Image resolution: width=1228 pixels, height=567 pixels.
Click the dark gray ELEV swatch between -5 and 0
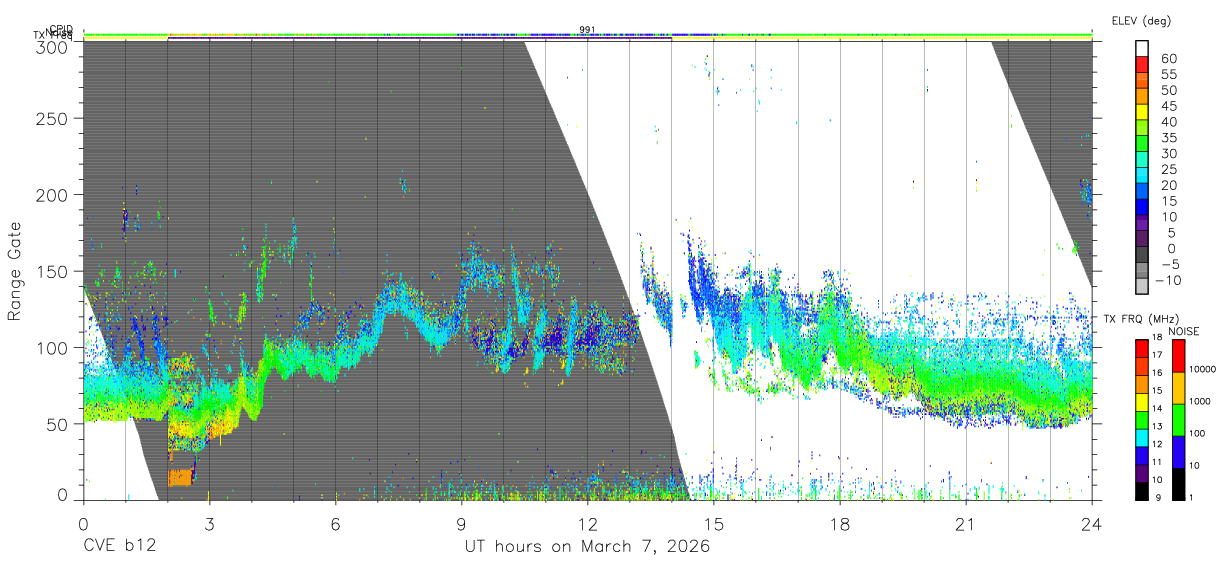1142,255
